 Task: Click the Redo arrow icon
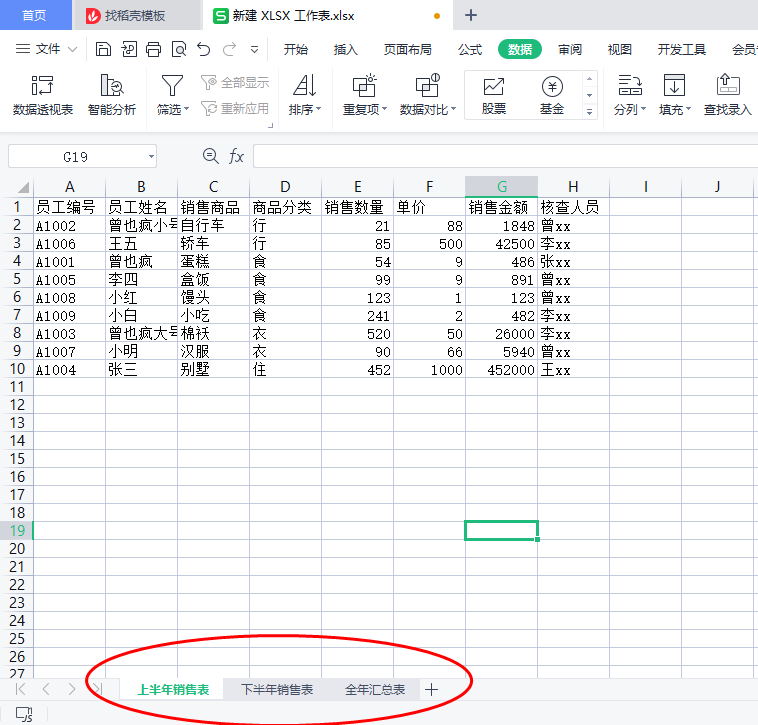229,49
